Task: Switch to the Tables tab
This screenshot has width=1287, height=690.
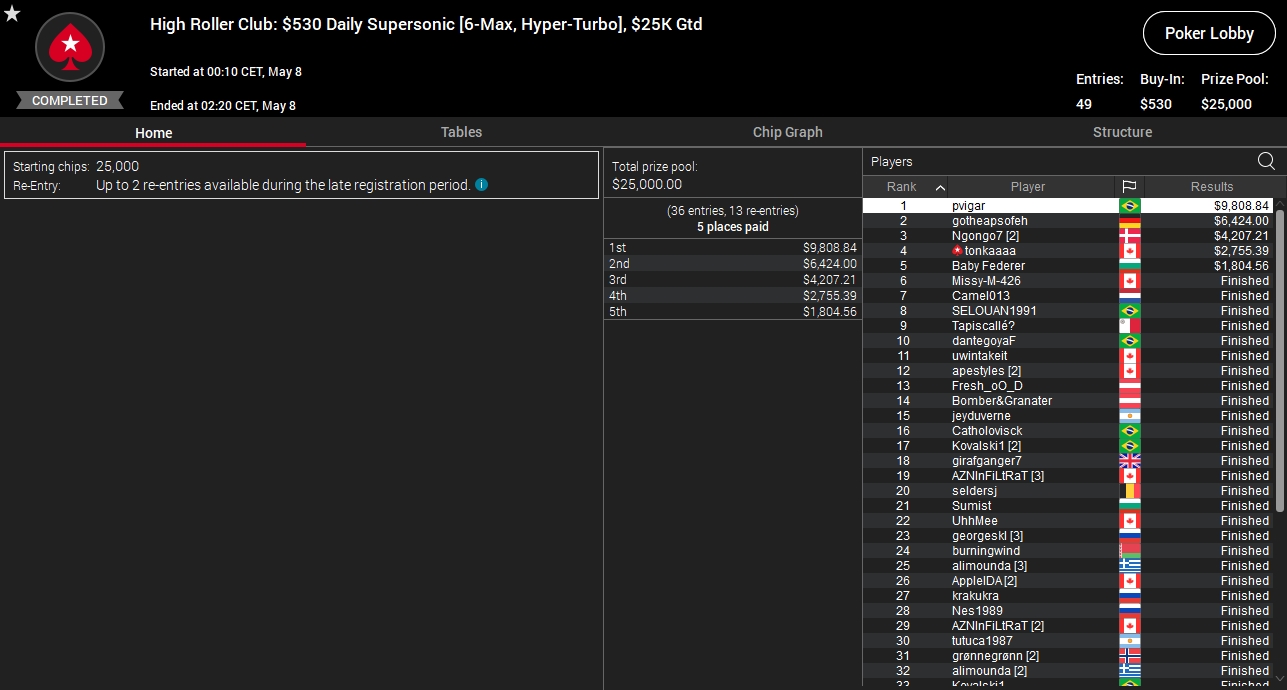Action: click(x=461, y=132)
